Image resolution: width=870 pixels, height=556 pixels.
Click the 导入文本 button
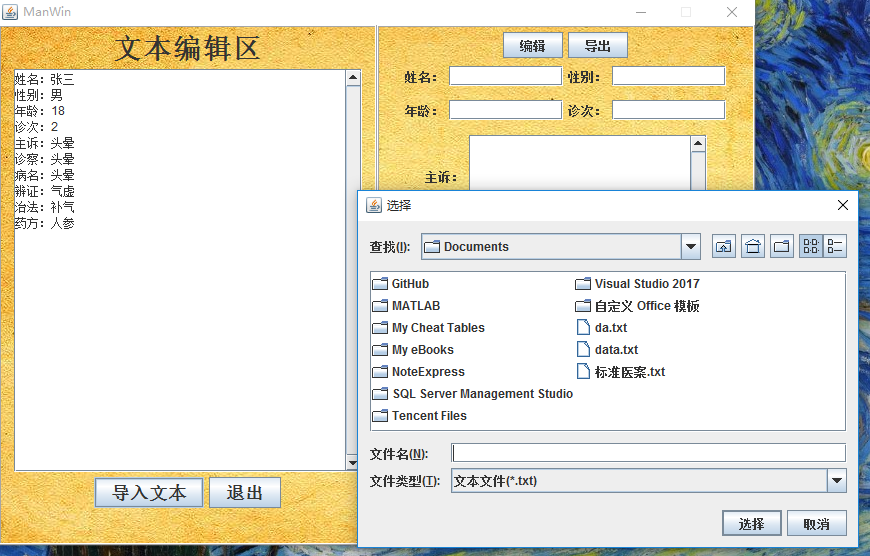coord(149,493)
